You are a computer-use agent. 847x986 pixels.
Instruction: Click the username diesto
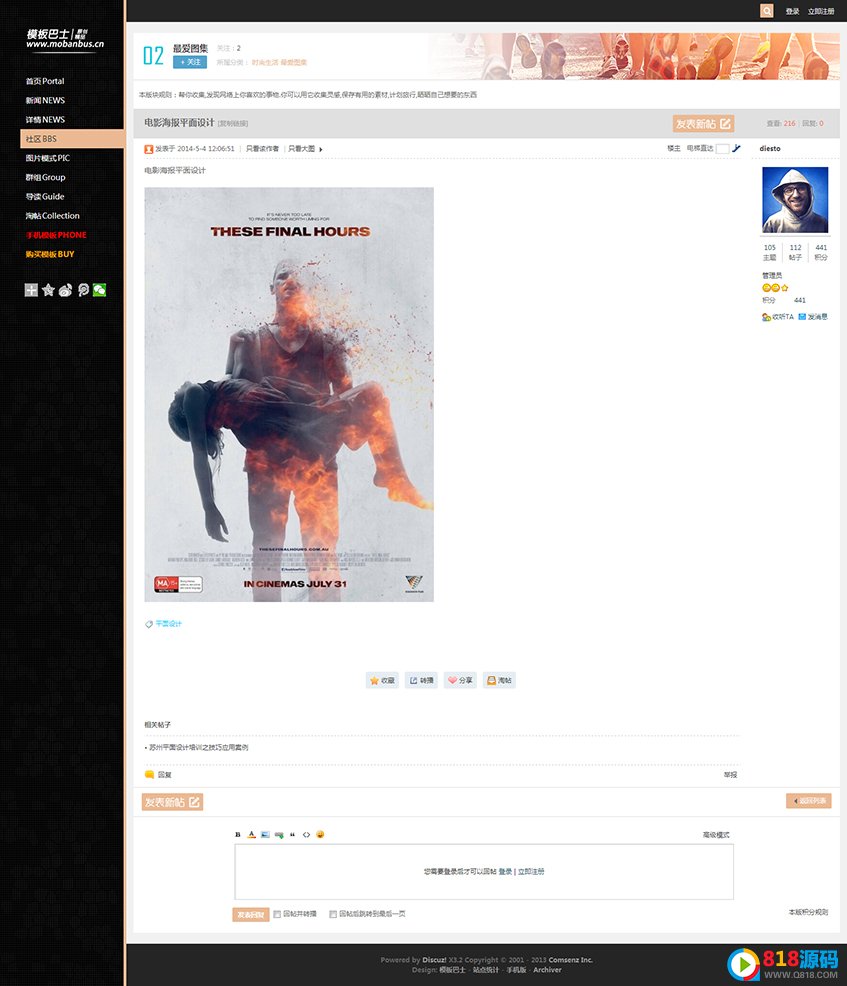coord(770,149)
